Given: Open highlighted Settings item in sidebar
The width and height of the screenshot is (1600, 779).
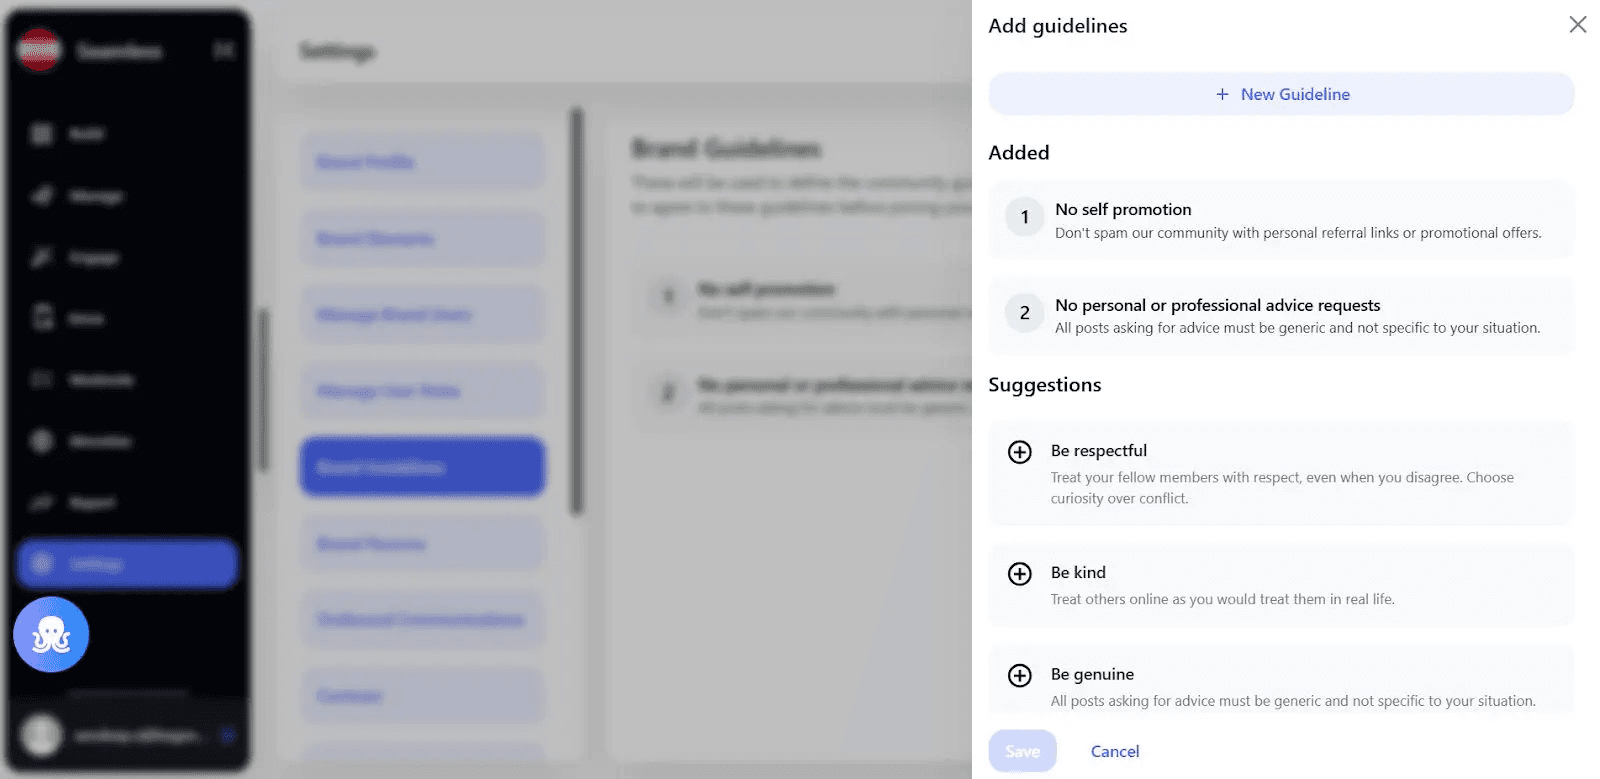Looking at the screenshot, I should tap(127, 564).
